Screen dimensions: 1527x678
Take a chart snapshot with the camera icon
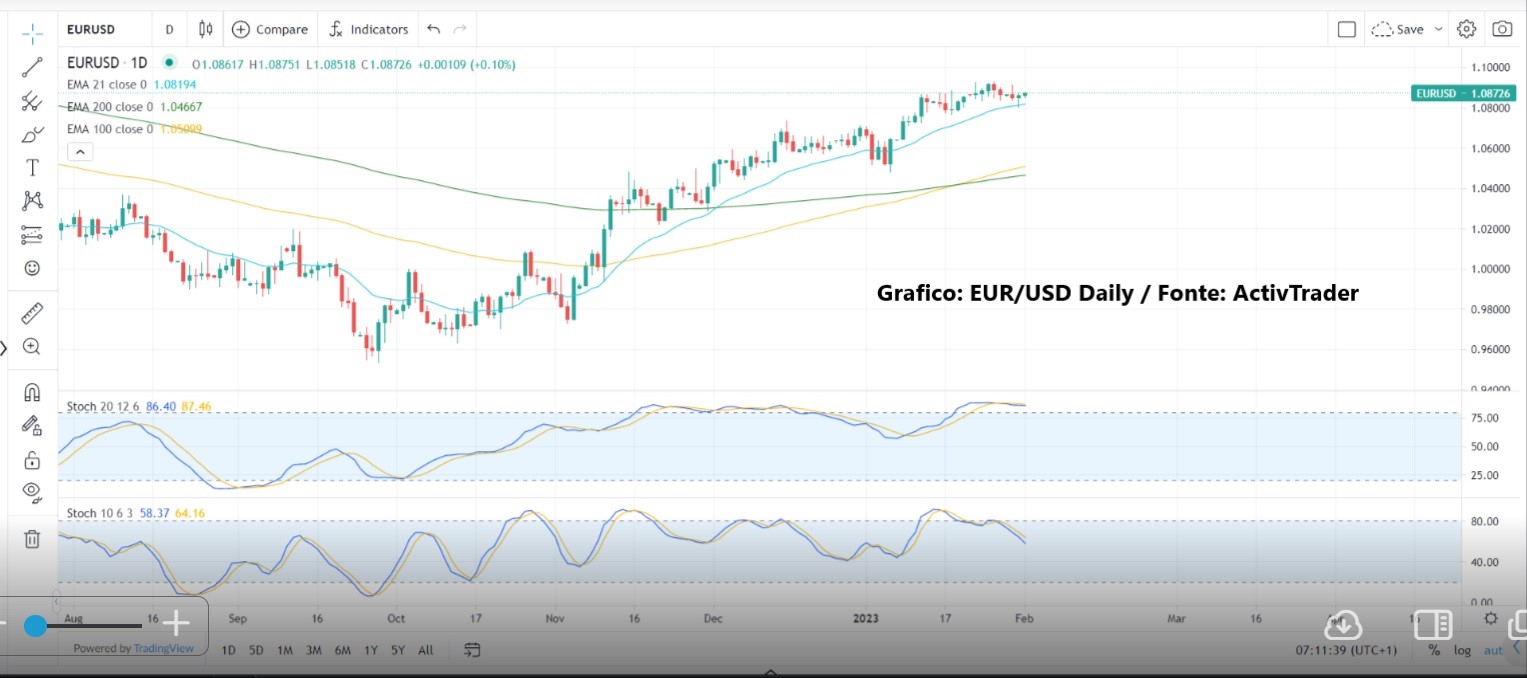point(1502,29)
